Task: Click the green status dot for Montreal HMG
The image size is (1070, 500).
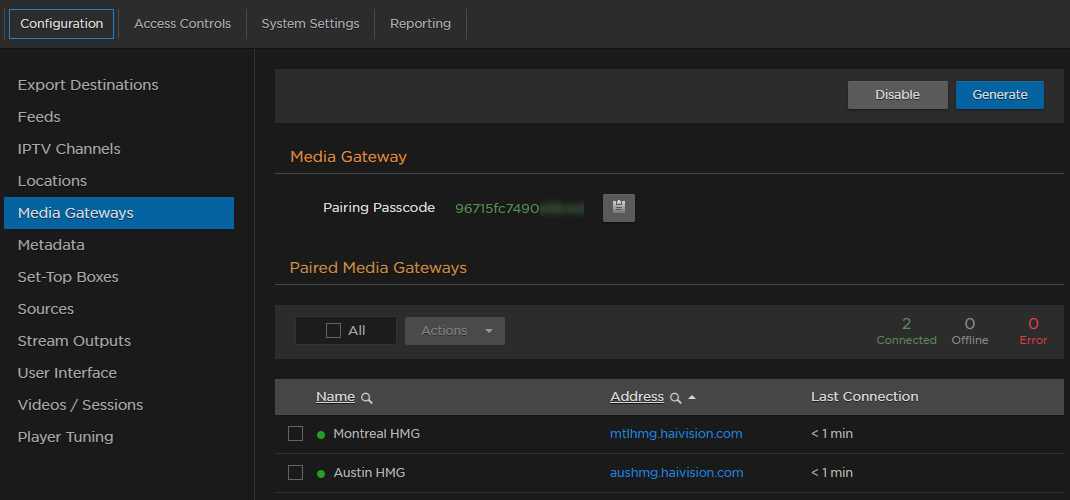Action: [x=321, y=435]
